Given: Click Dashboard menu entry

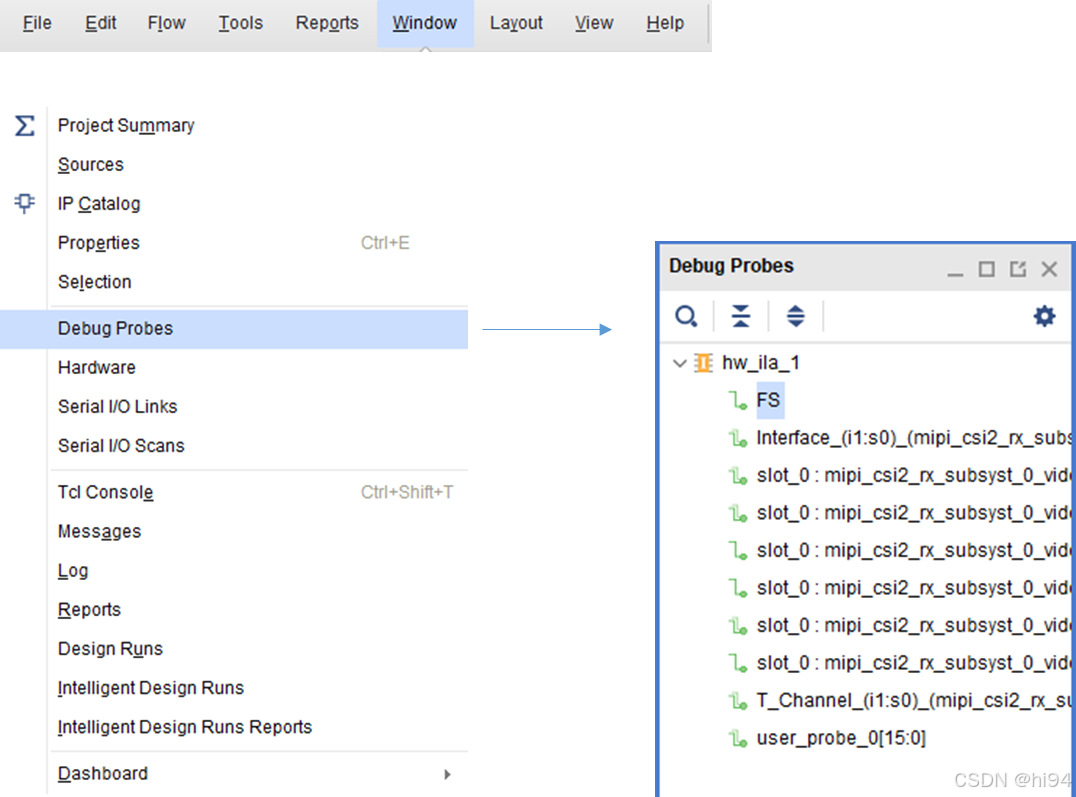Looking at the screenshot, I should (x=103, y=774).
